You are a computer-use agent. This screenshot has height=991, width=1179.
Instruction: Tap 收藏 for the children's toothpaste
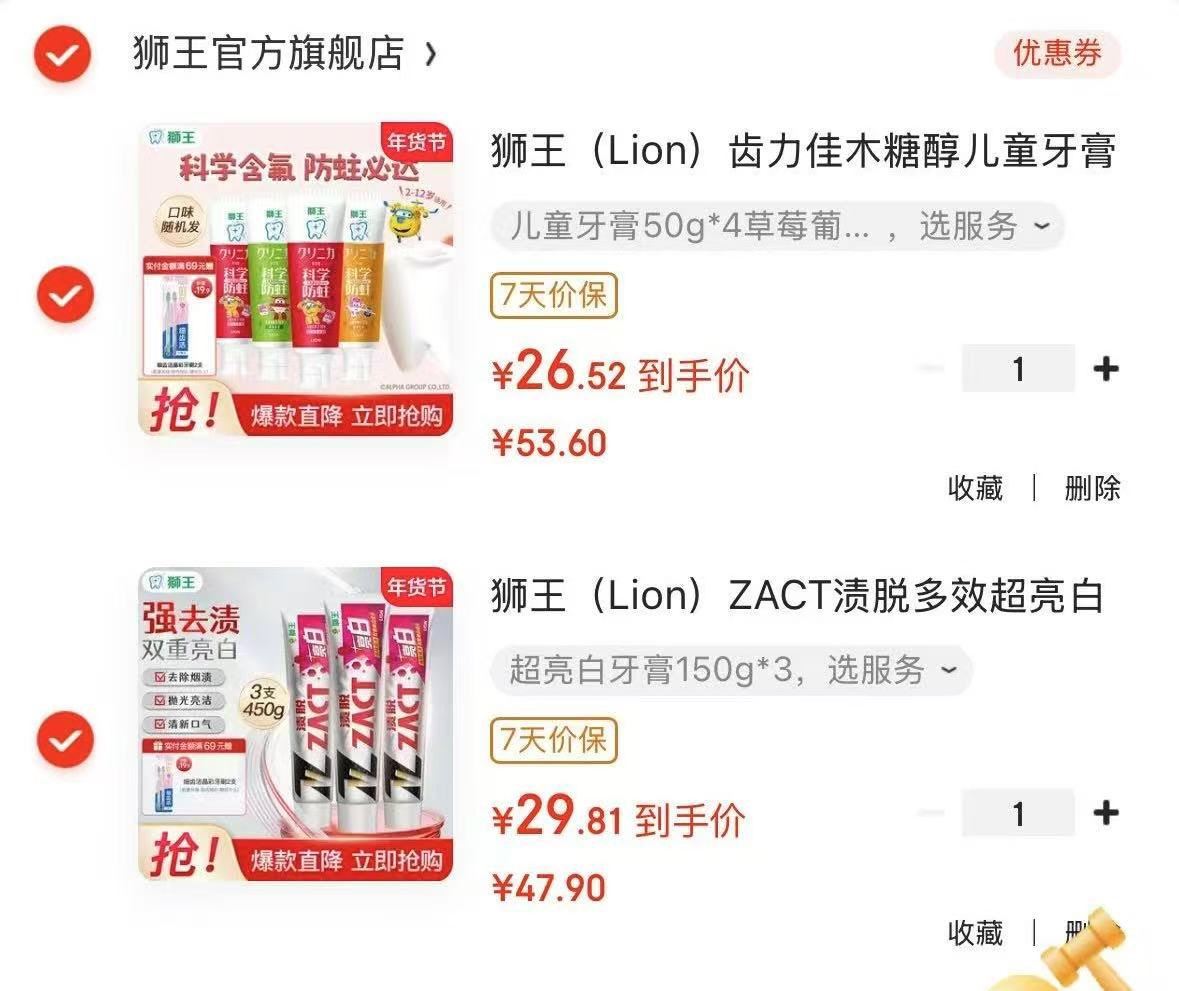pyautogui.click(x=975, y=488)
